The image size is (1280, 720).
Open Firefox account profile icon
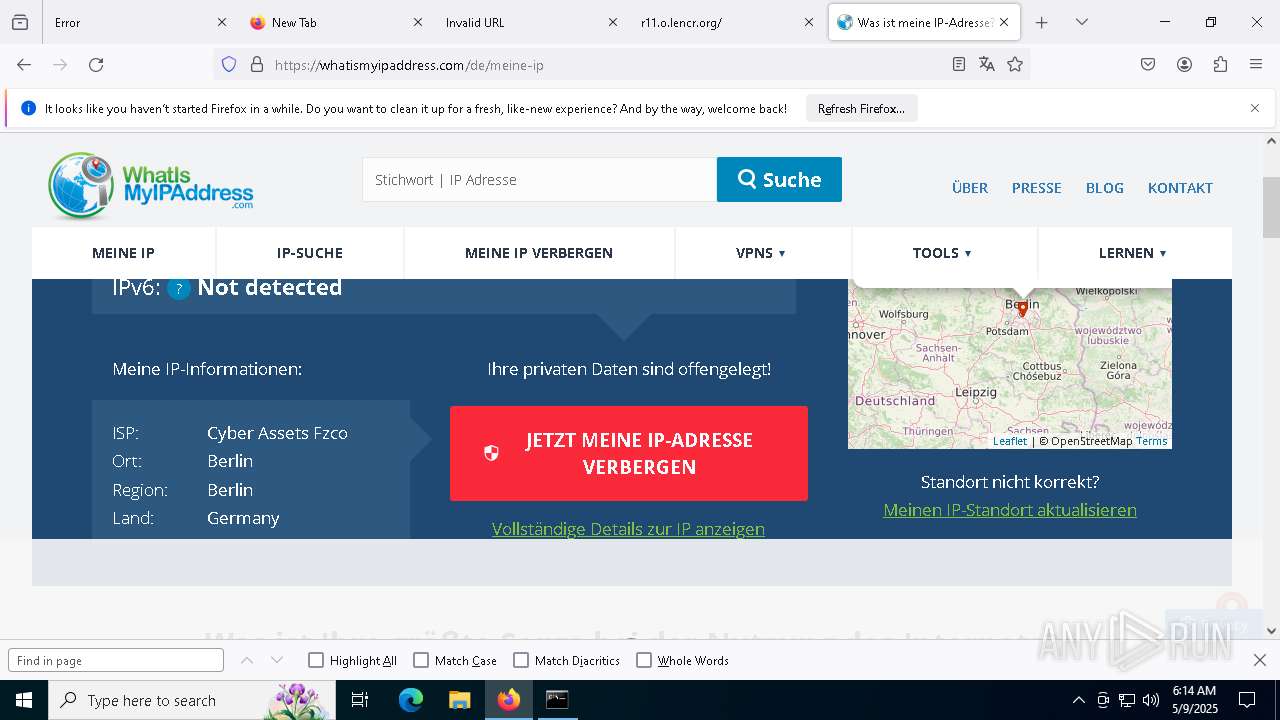(1184, 65)
